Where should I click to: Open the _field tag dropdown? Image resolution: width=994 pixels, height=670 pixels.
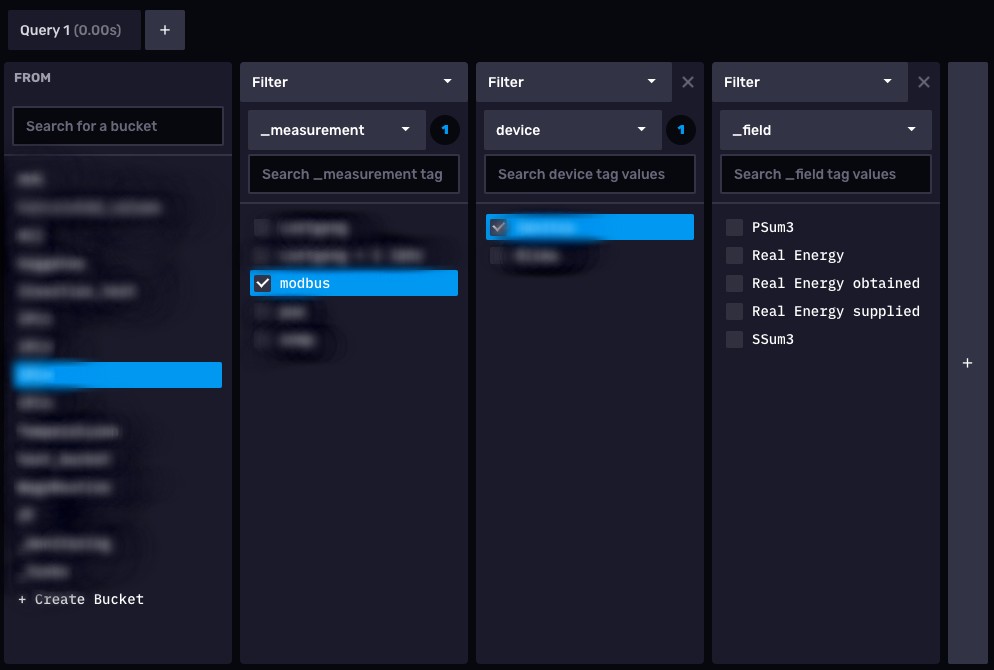click(825, 130)
